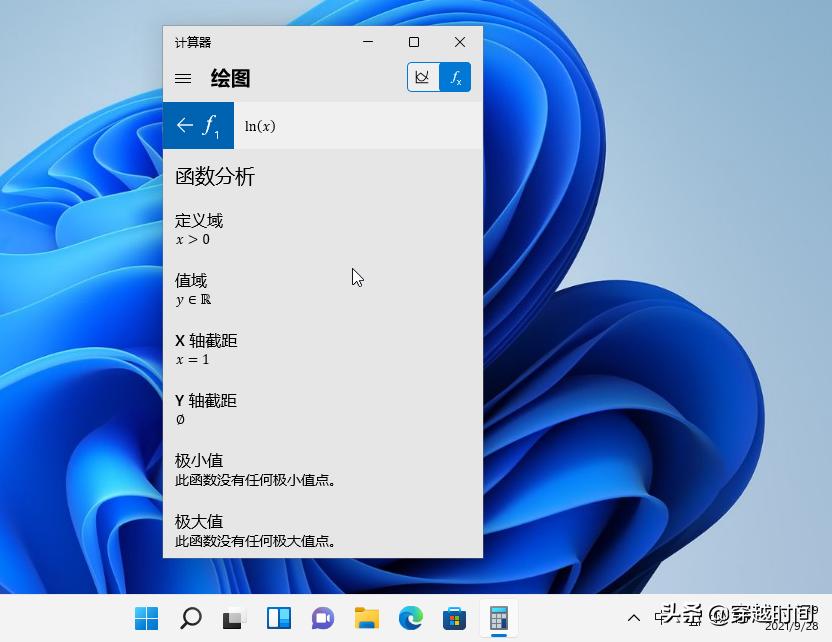
Task: Expand hidden system tray icons
Action: [633, 619]
